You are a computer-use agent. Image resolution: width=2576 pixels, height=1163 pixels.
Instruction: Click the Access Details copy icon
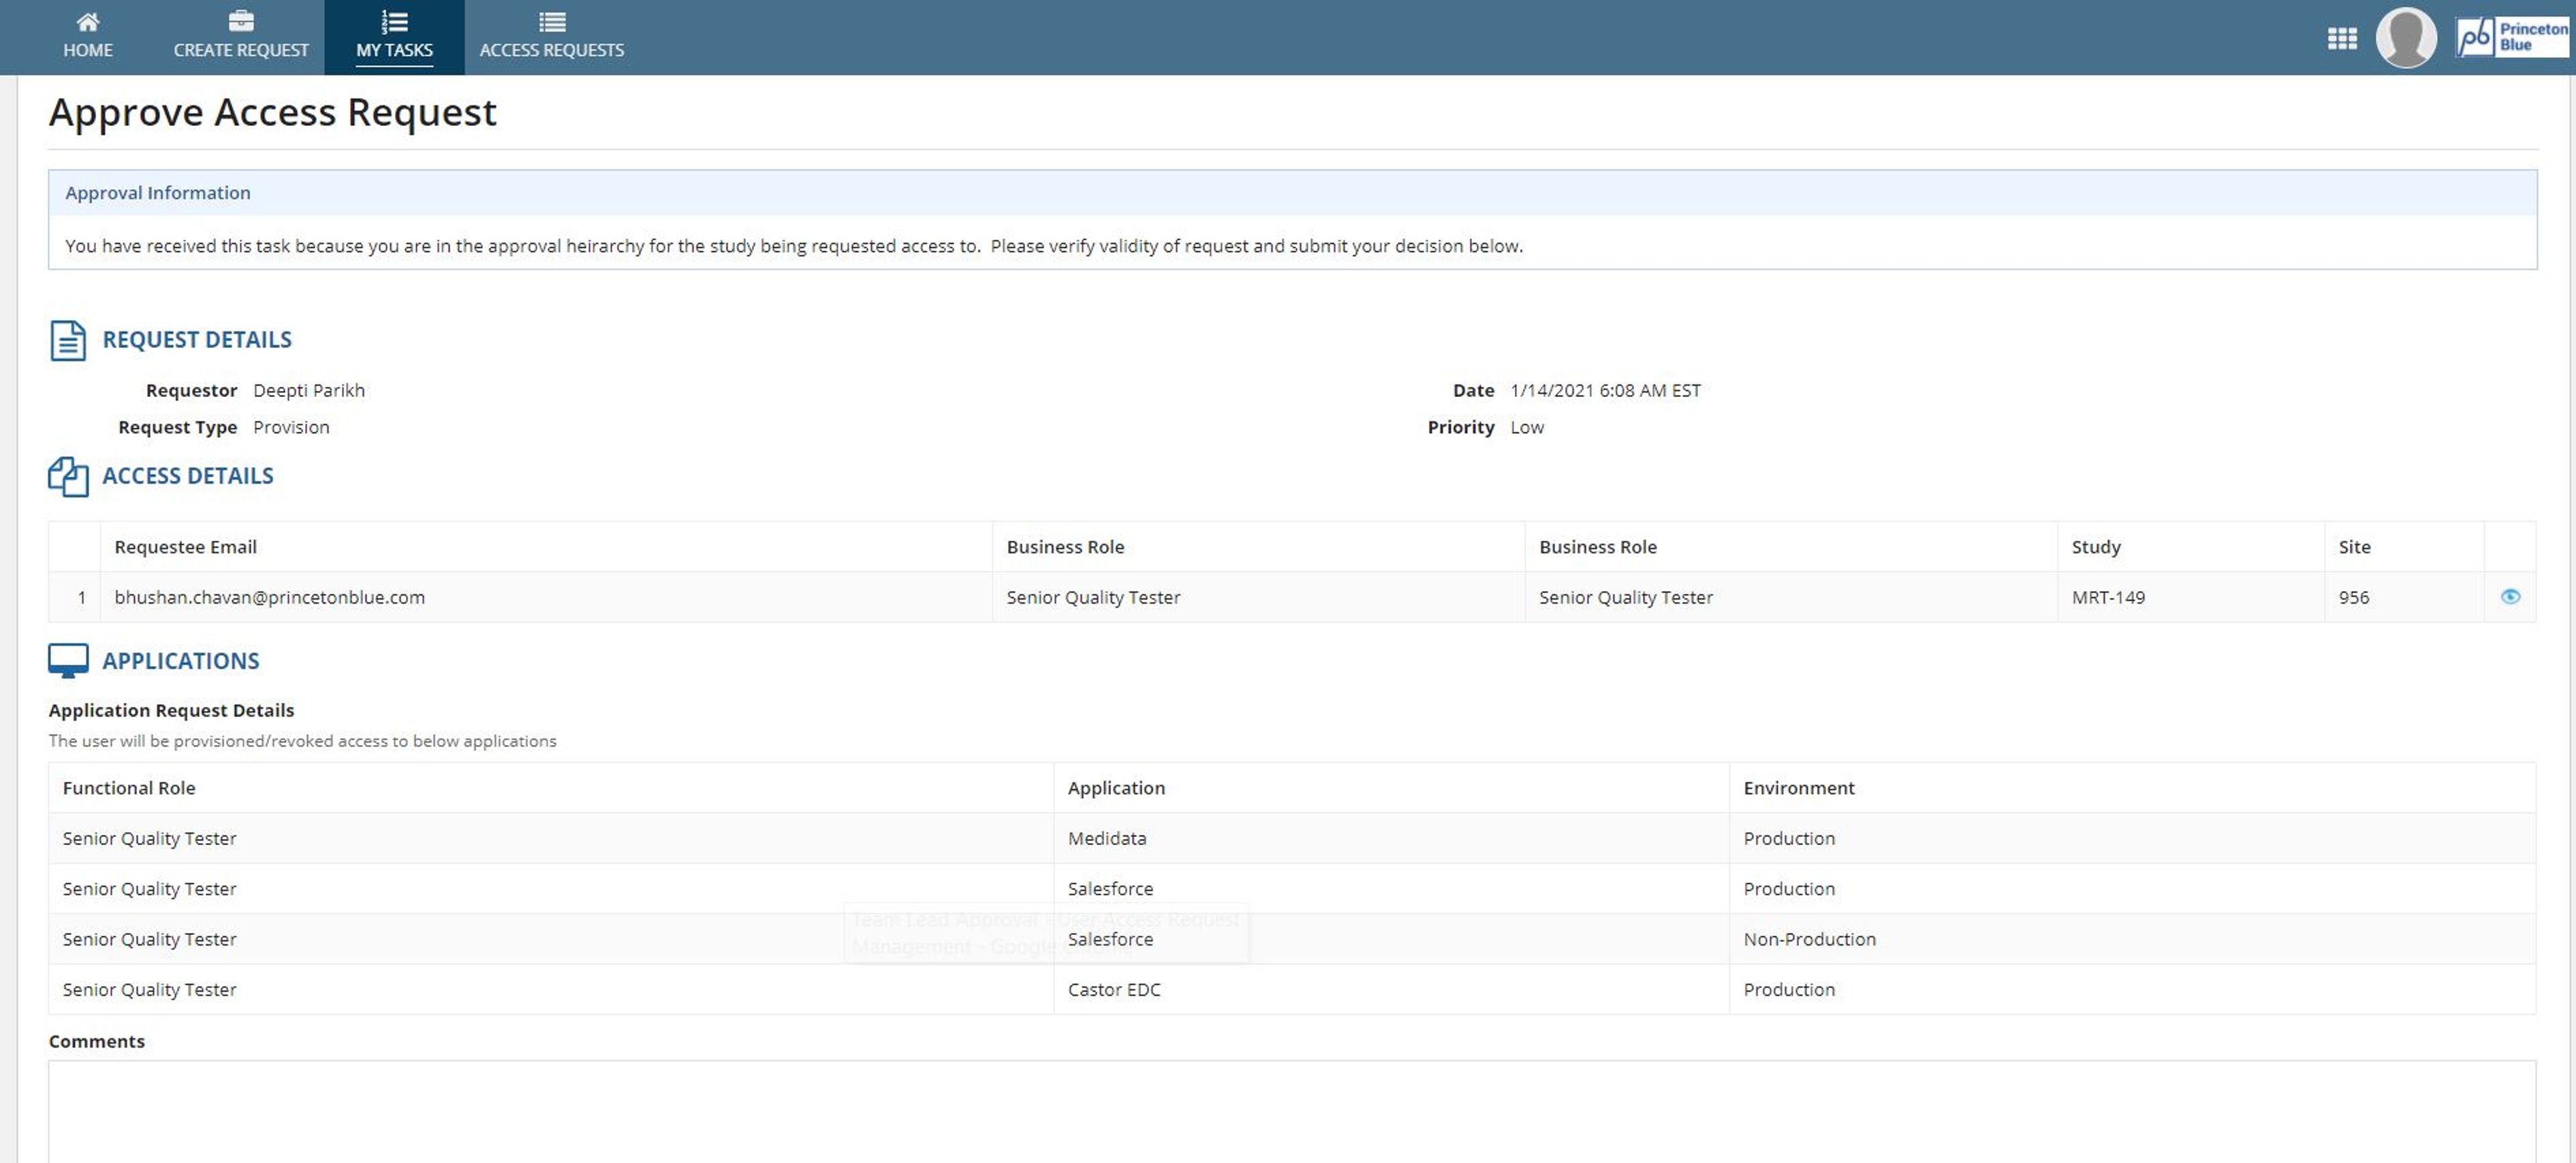coord(68,476)
